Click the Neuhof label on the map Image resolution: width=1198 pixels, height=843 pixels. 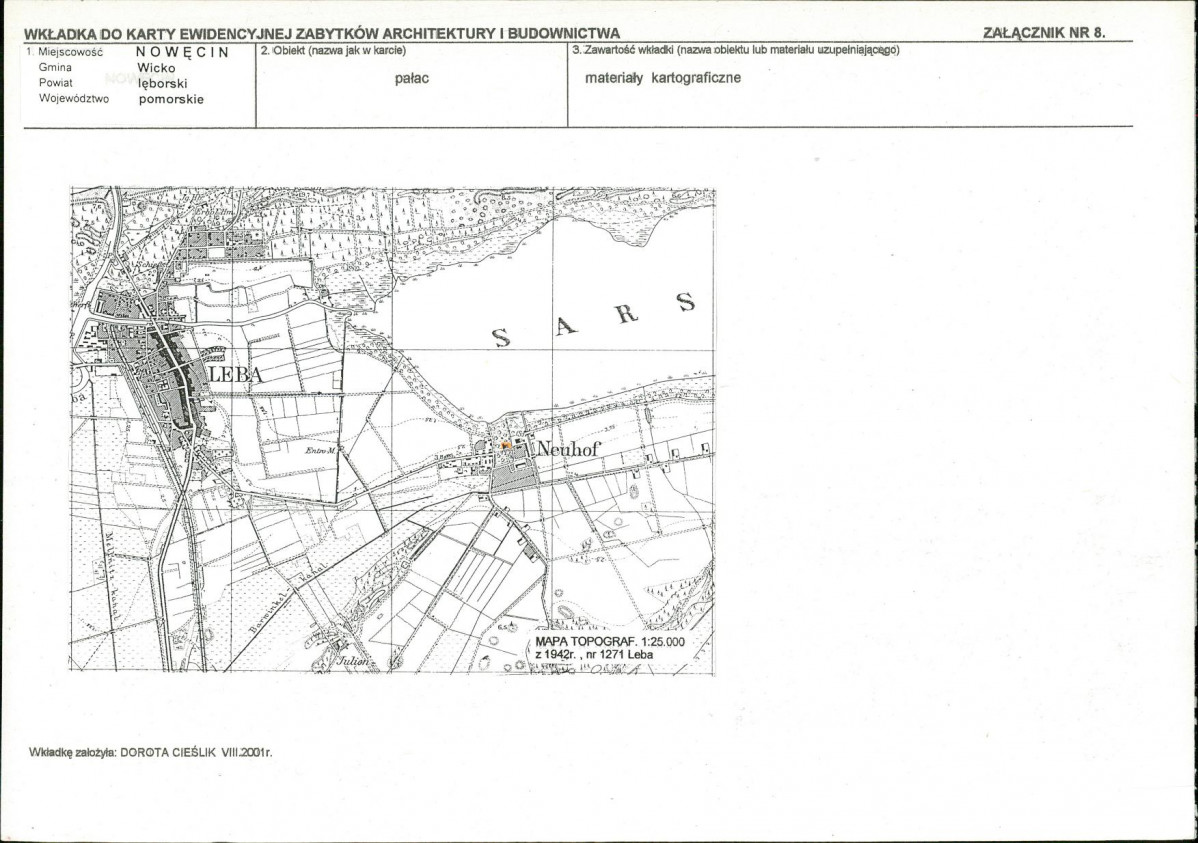[569, 449]
